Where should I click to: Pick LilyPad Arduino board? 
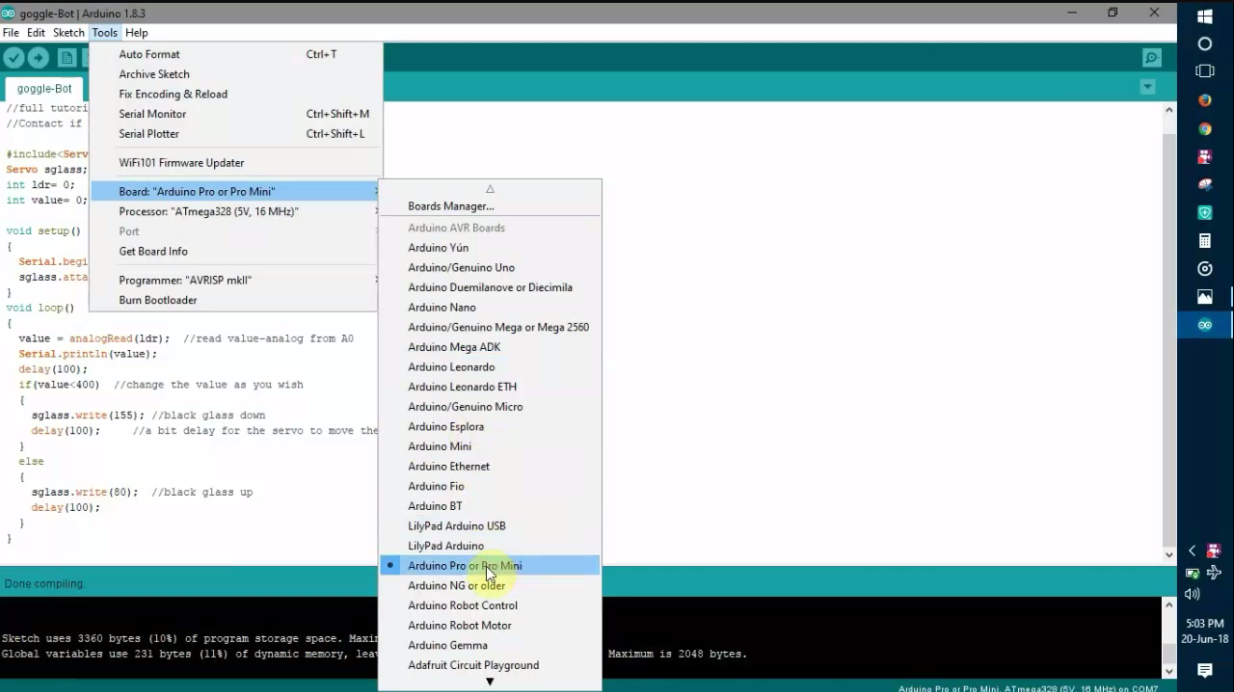[490, 546]
